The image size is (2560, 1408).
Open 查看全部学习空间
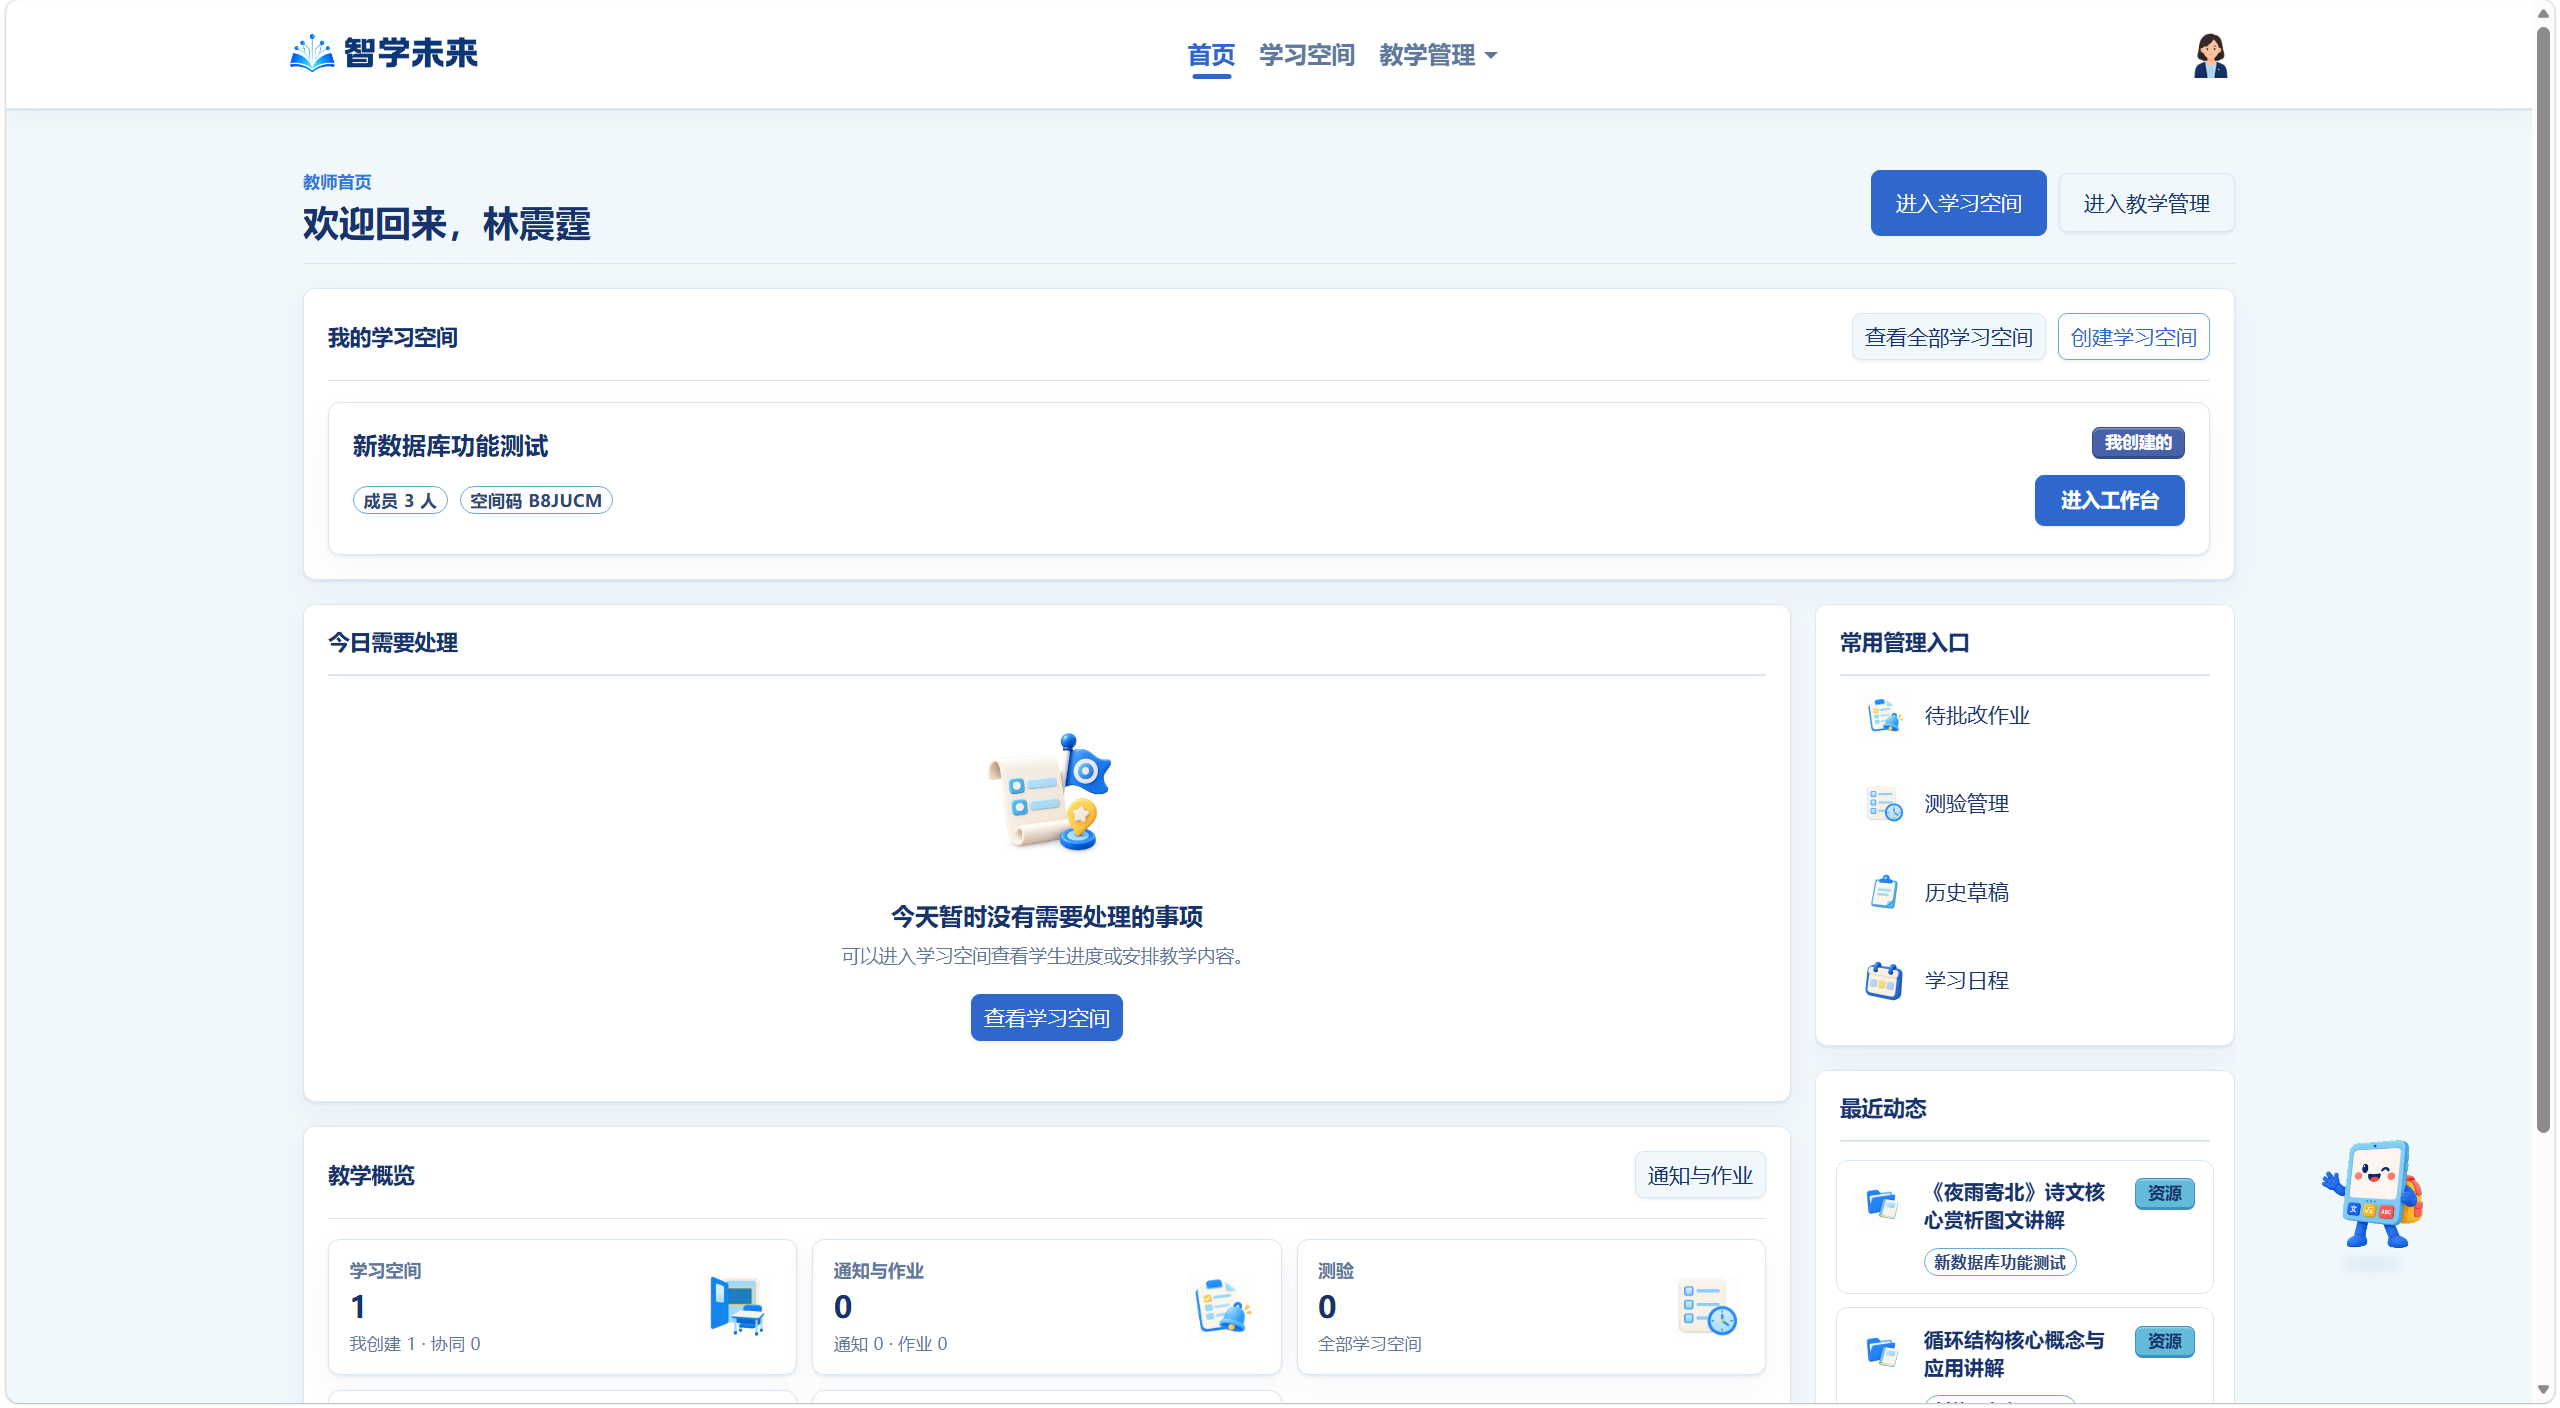tap(1948, 337)
